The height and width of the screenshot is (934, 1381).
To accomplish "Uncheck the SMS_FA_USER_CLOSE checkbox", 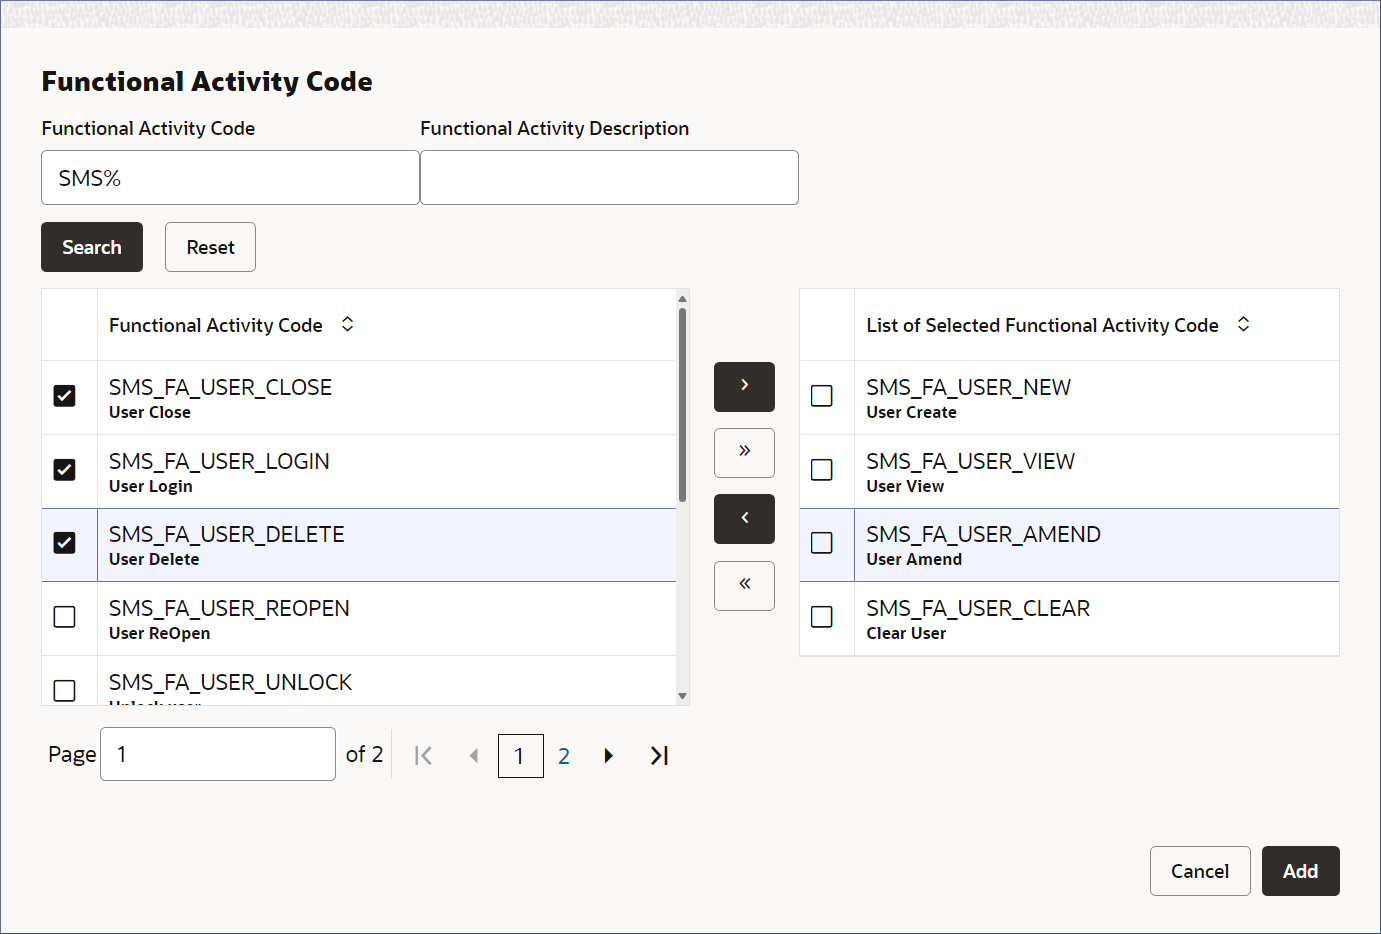I will (x=65, y=396).
